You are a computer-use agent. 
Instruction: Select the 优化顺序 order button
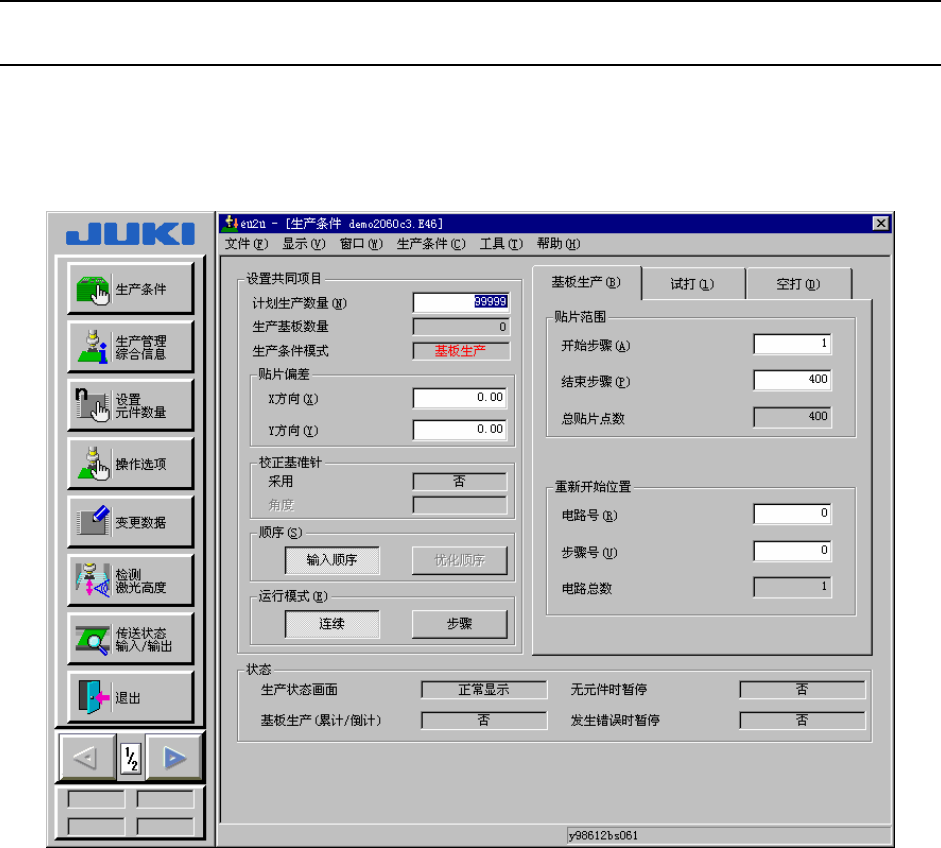pos(460,560)
